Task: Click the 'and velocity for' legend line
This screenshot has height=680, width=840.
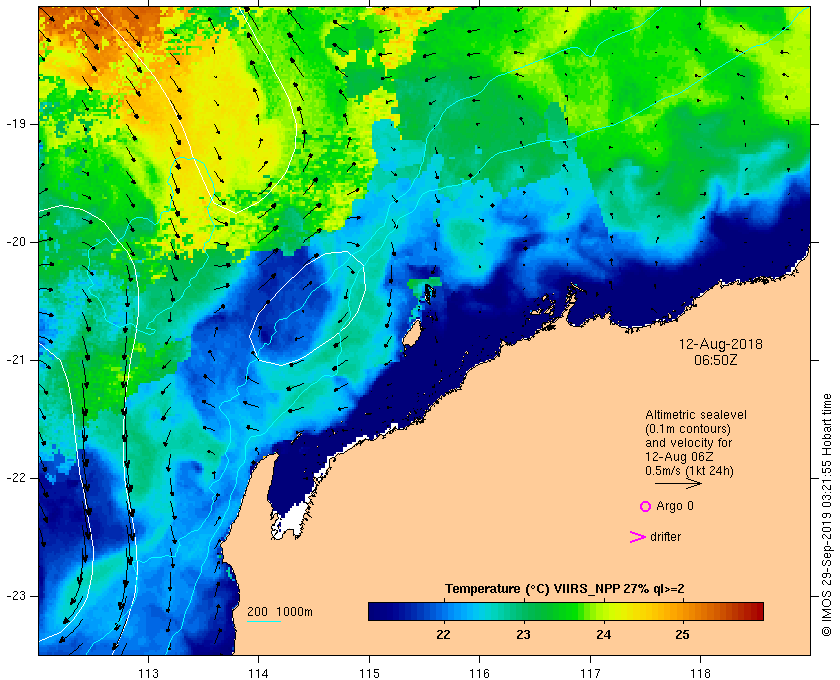Action: tap(688, 443)
